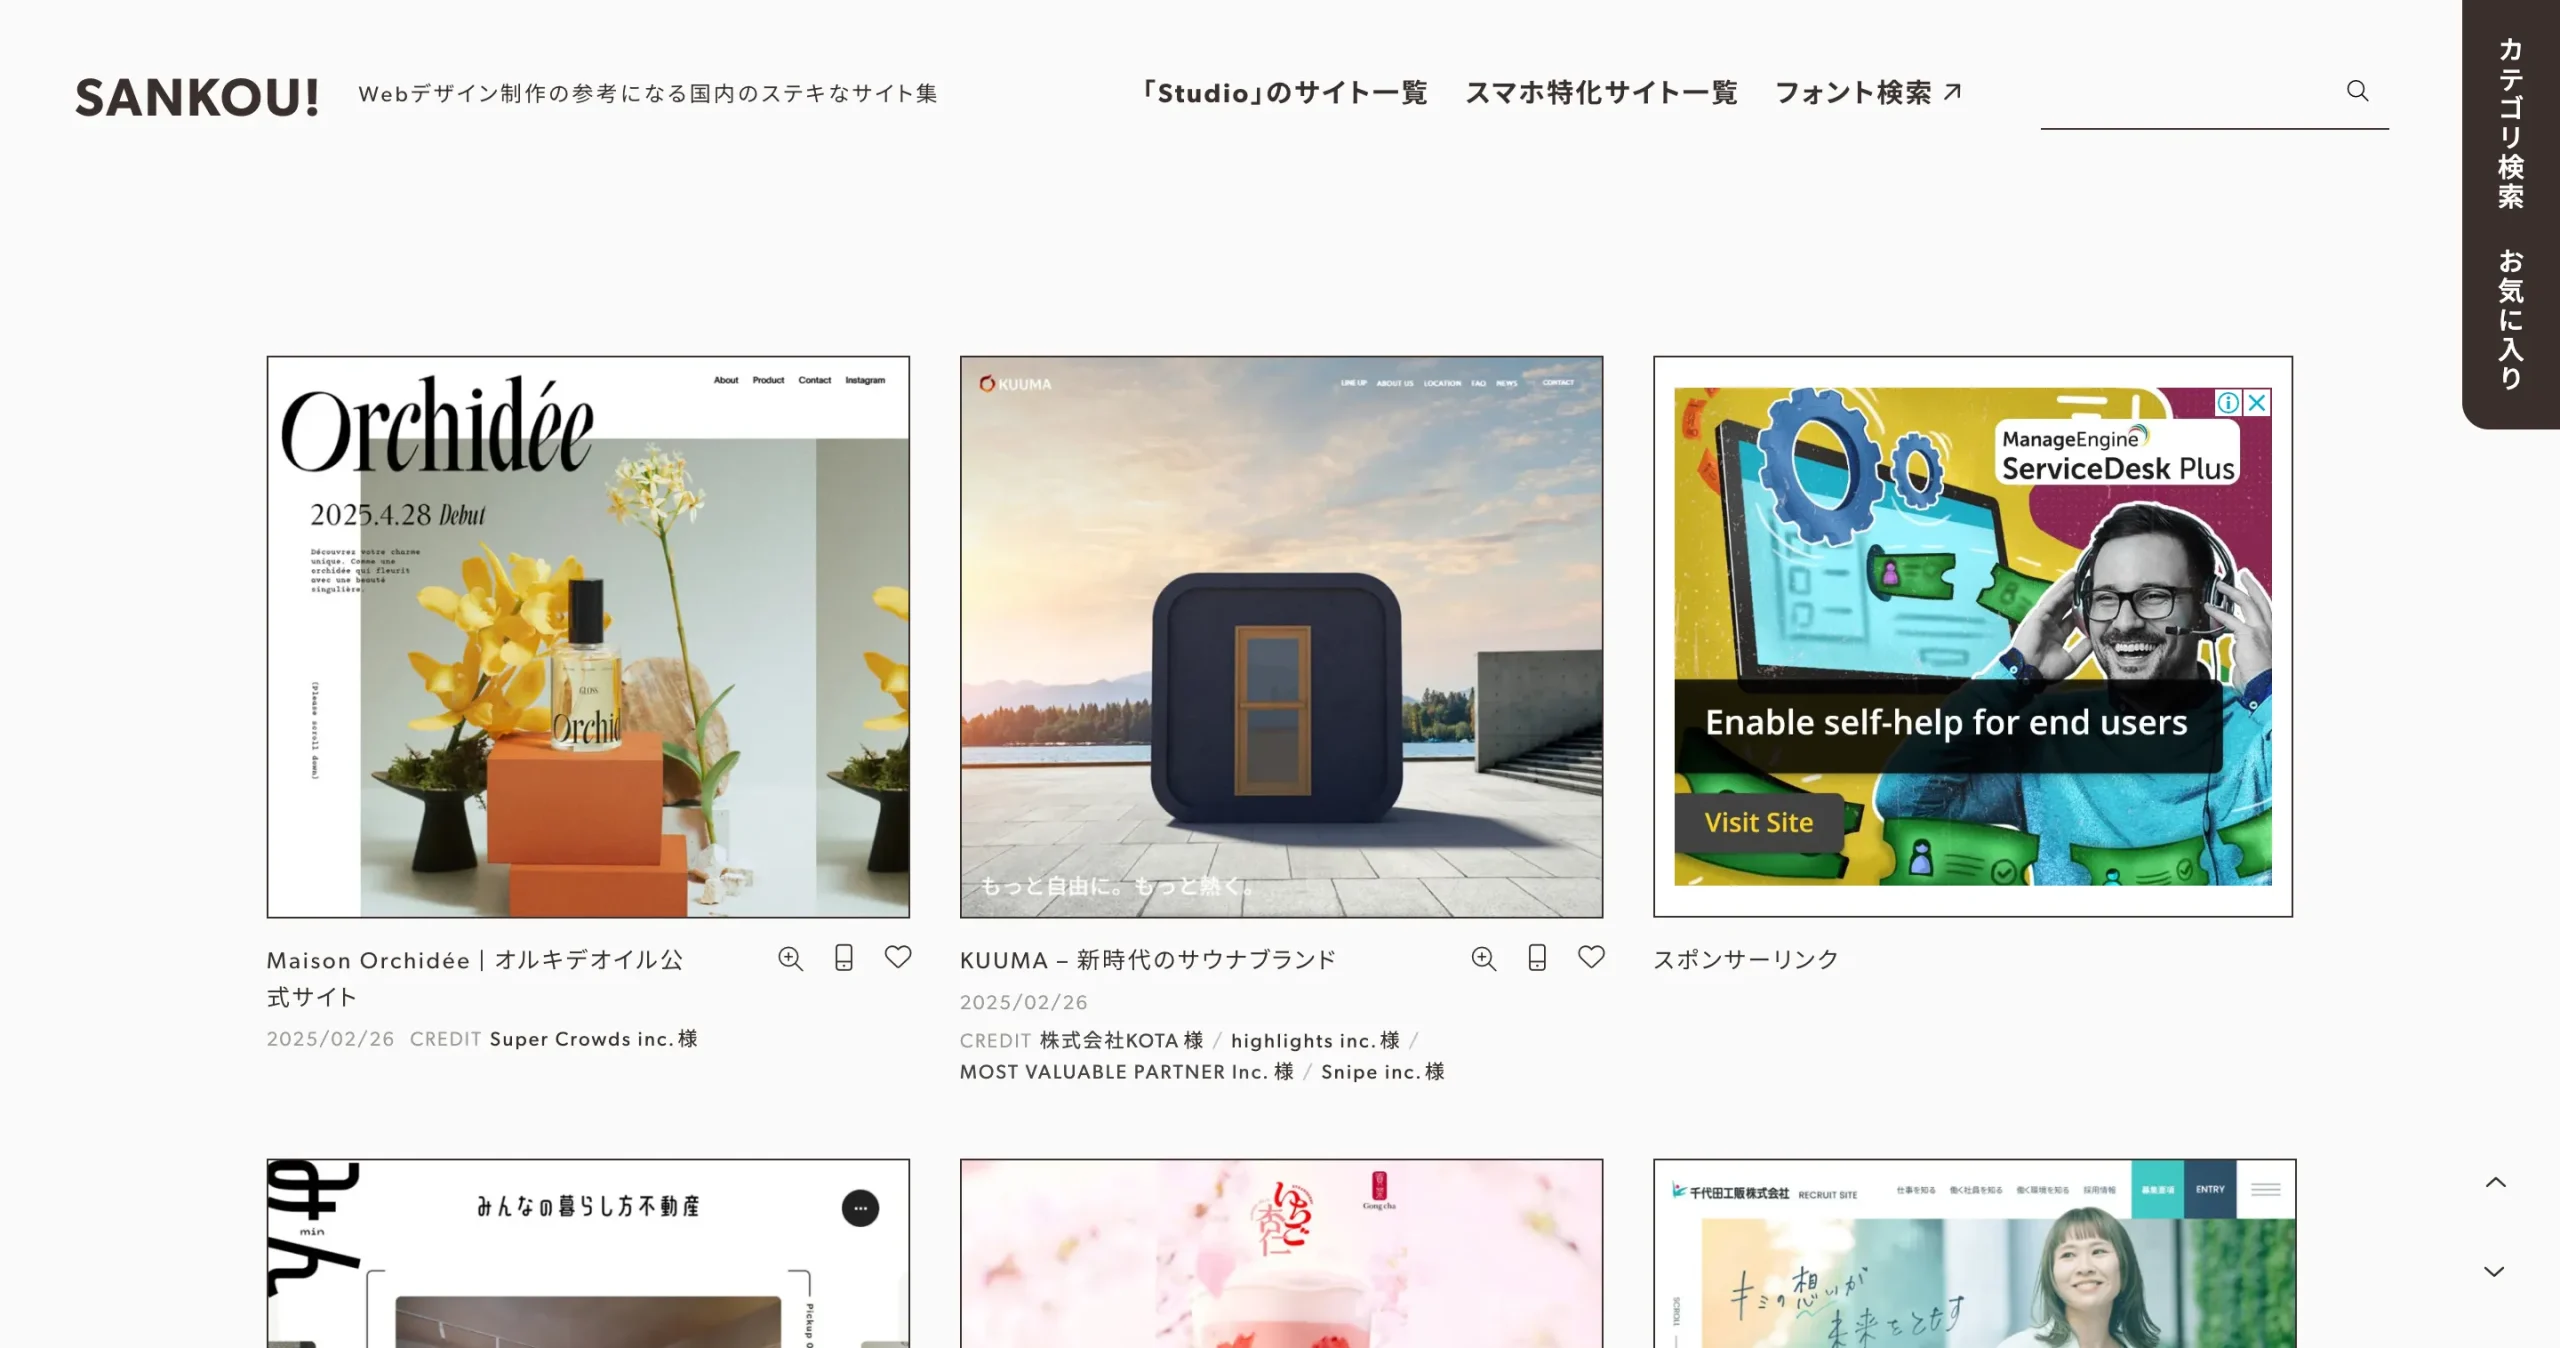Open 「Studio」のサイト一覧 from the navigation
Screen dimensions: 2560x1348
[x=1287, y=92]
